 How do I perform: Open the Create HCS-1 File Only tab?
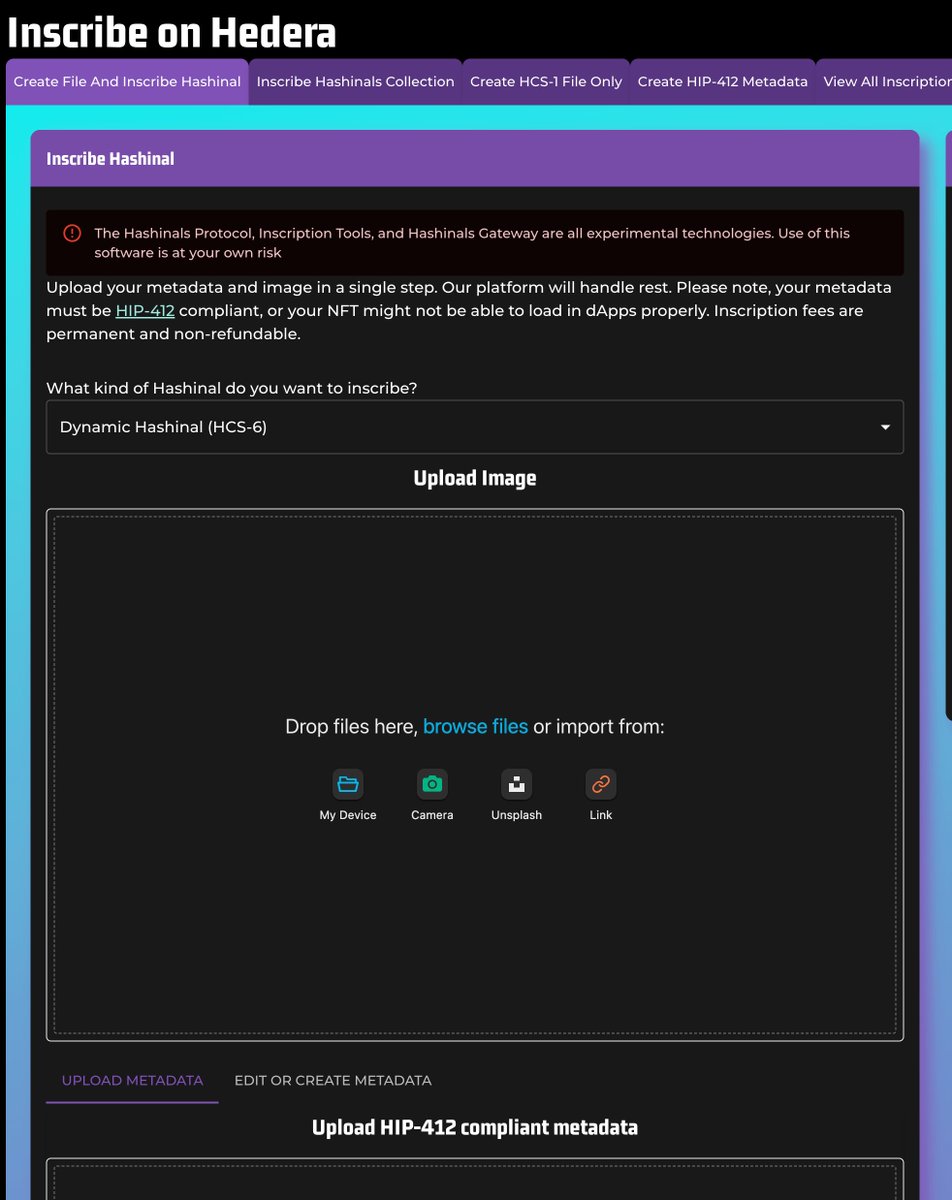545,81
